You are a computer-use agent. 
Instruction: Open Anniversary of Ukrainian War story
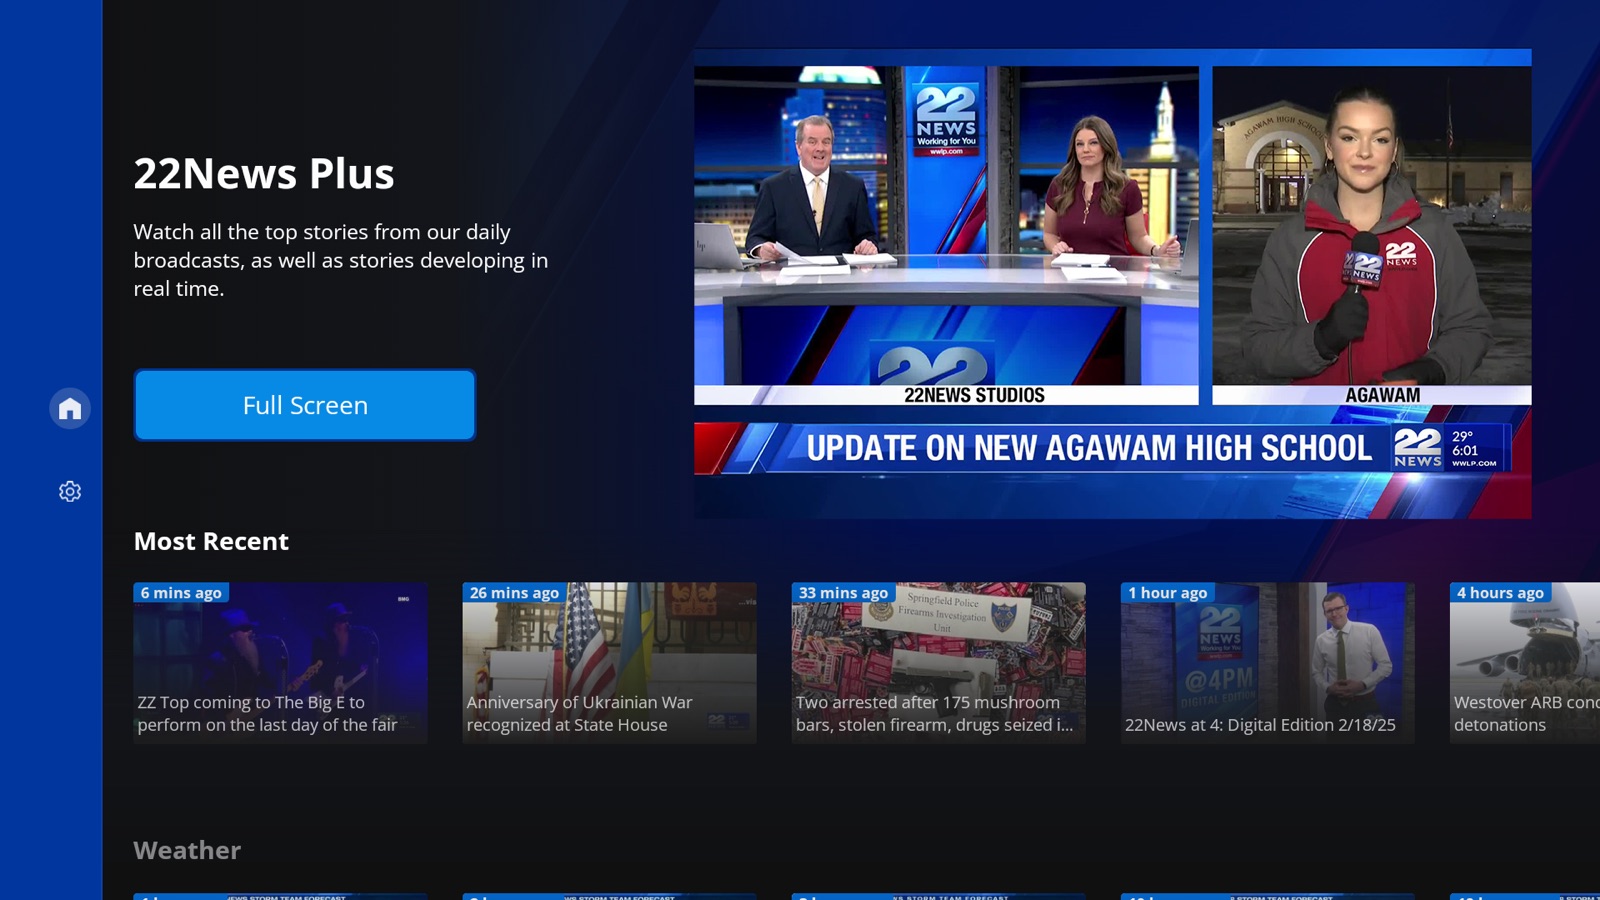610,663
